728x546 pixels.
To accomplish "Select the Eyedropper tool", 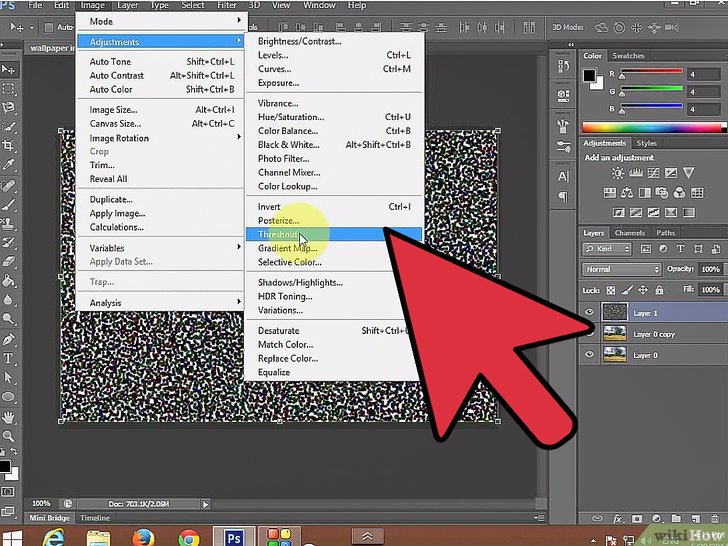I will 8,164.
